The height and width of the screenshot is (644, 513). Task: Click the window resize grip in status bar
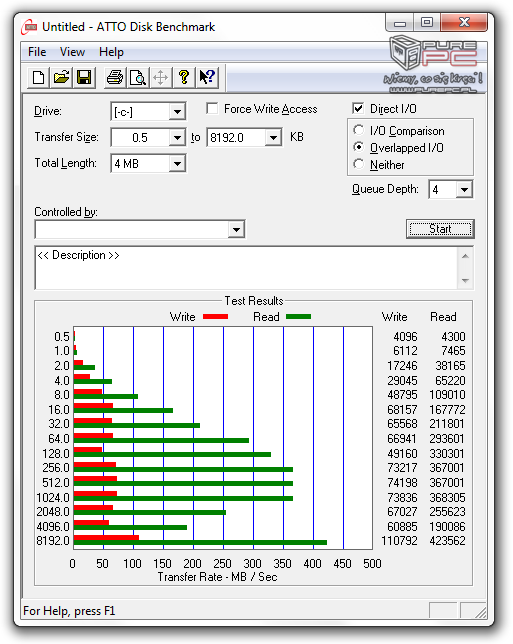pos(480,611)
